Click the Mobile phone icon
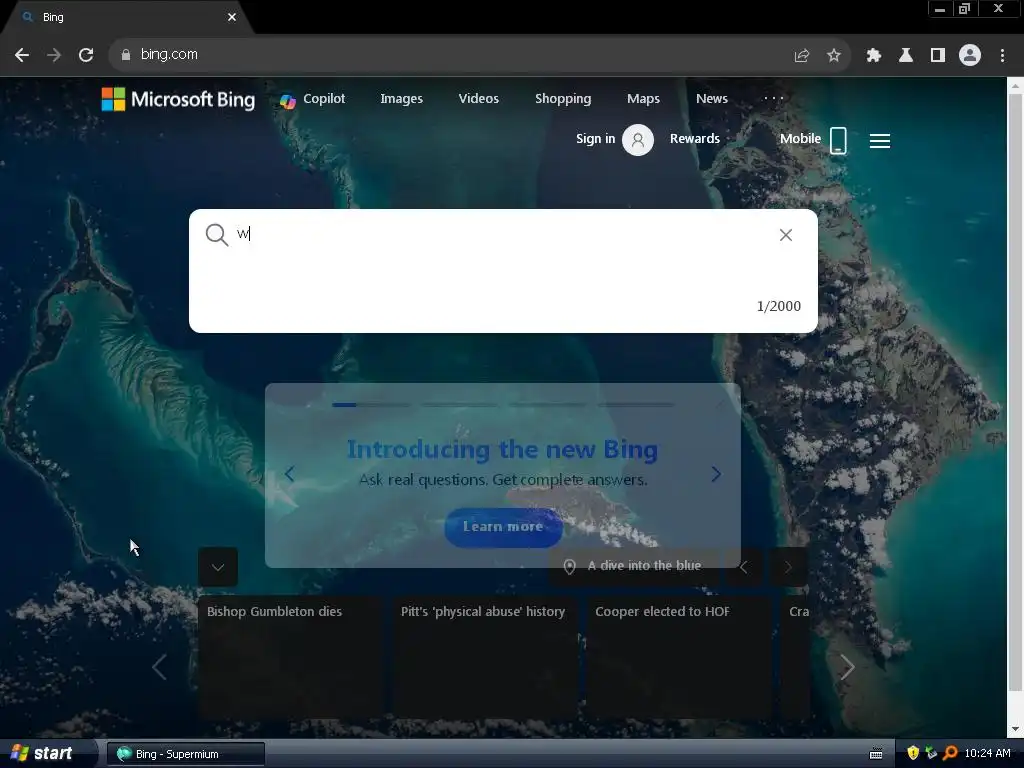 click(x=839, y=140)
